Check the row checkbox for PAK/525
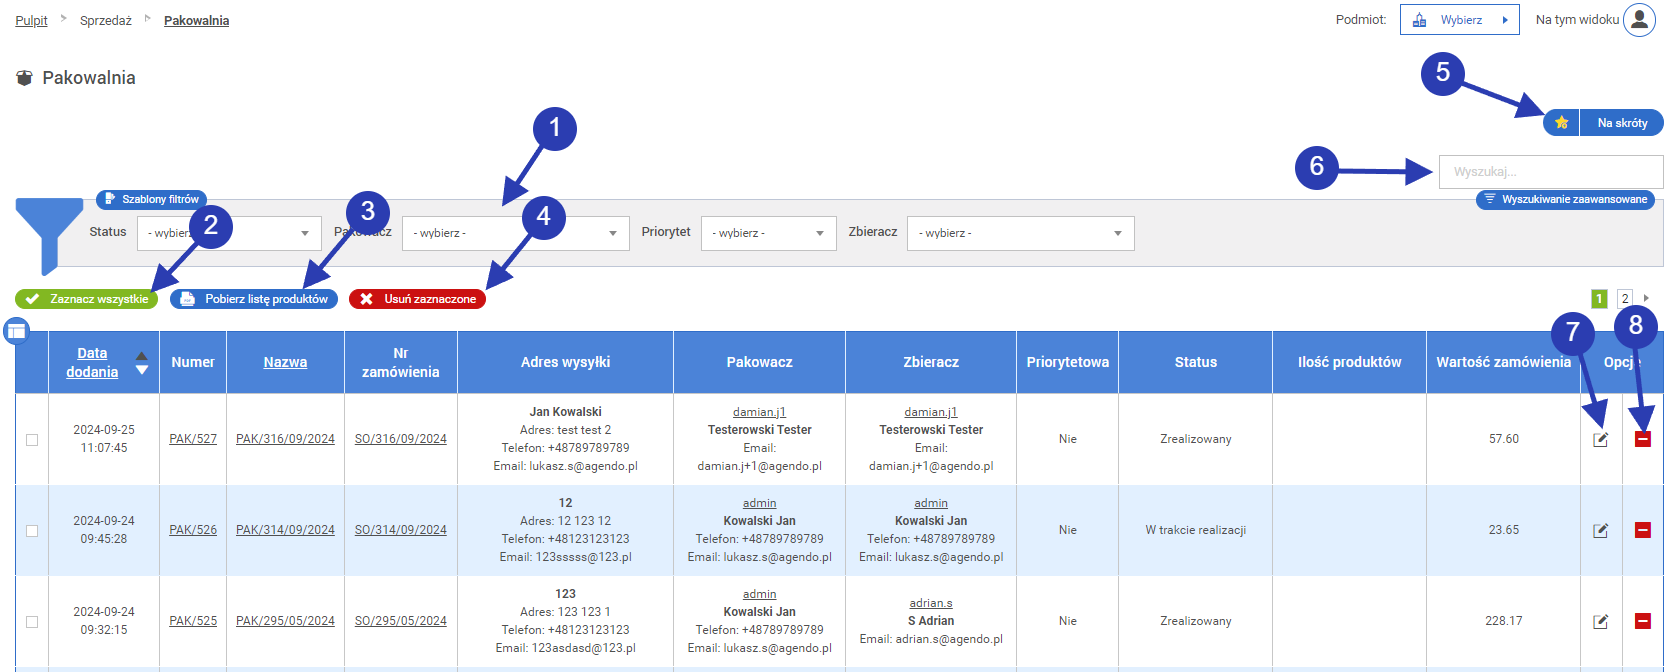Image resolution: width=1671 pixels, height=672 pixels. 32,622
